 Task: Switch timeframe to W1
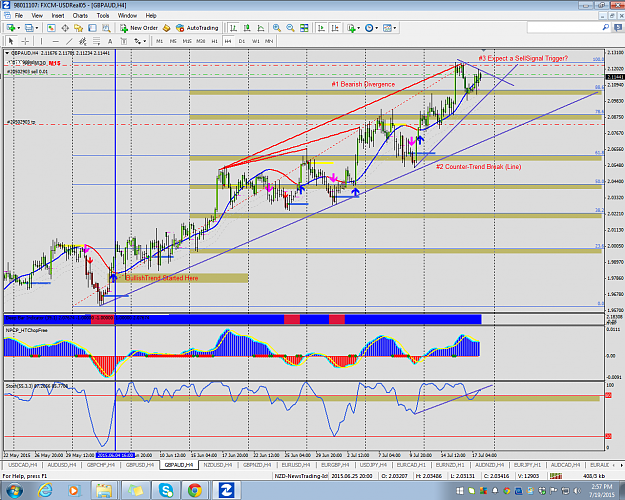pos(256,41)
